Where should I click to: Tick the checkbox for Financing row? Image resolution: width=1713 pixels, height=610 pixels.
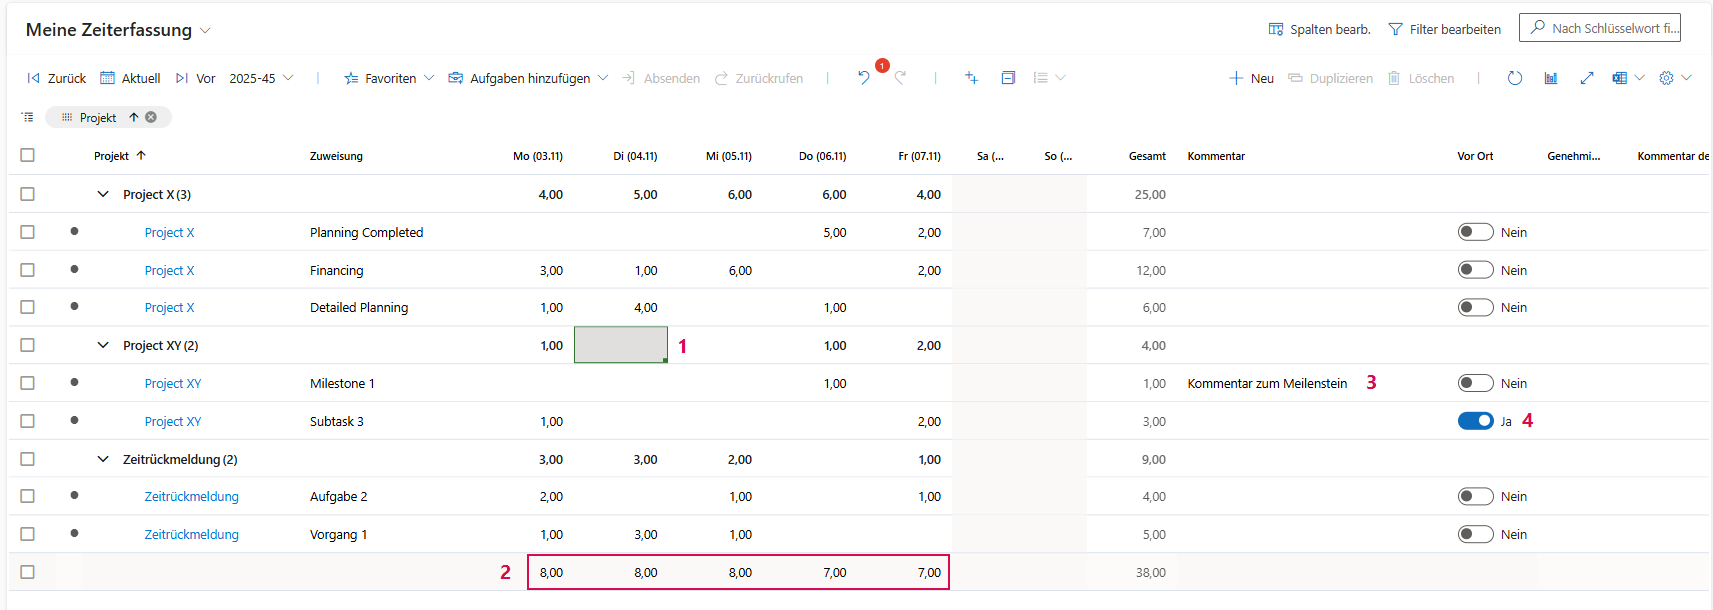click(x=27, y=270)
